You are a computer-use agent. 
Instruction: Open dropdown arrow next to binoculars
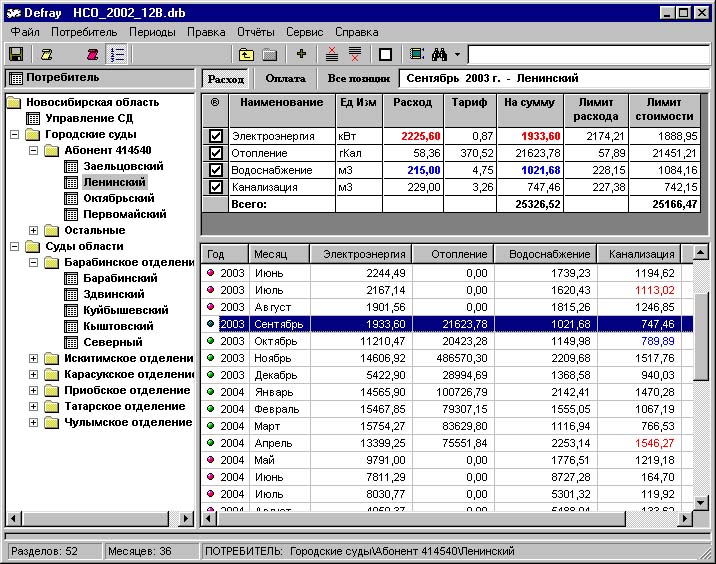pyautogui.click(x=457, y=54)
